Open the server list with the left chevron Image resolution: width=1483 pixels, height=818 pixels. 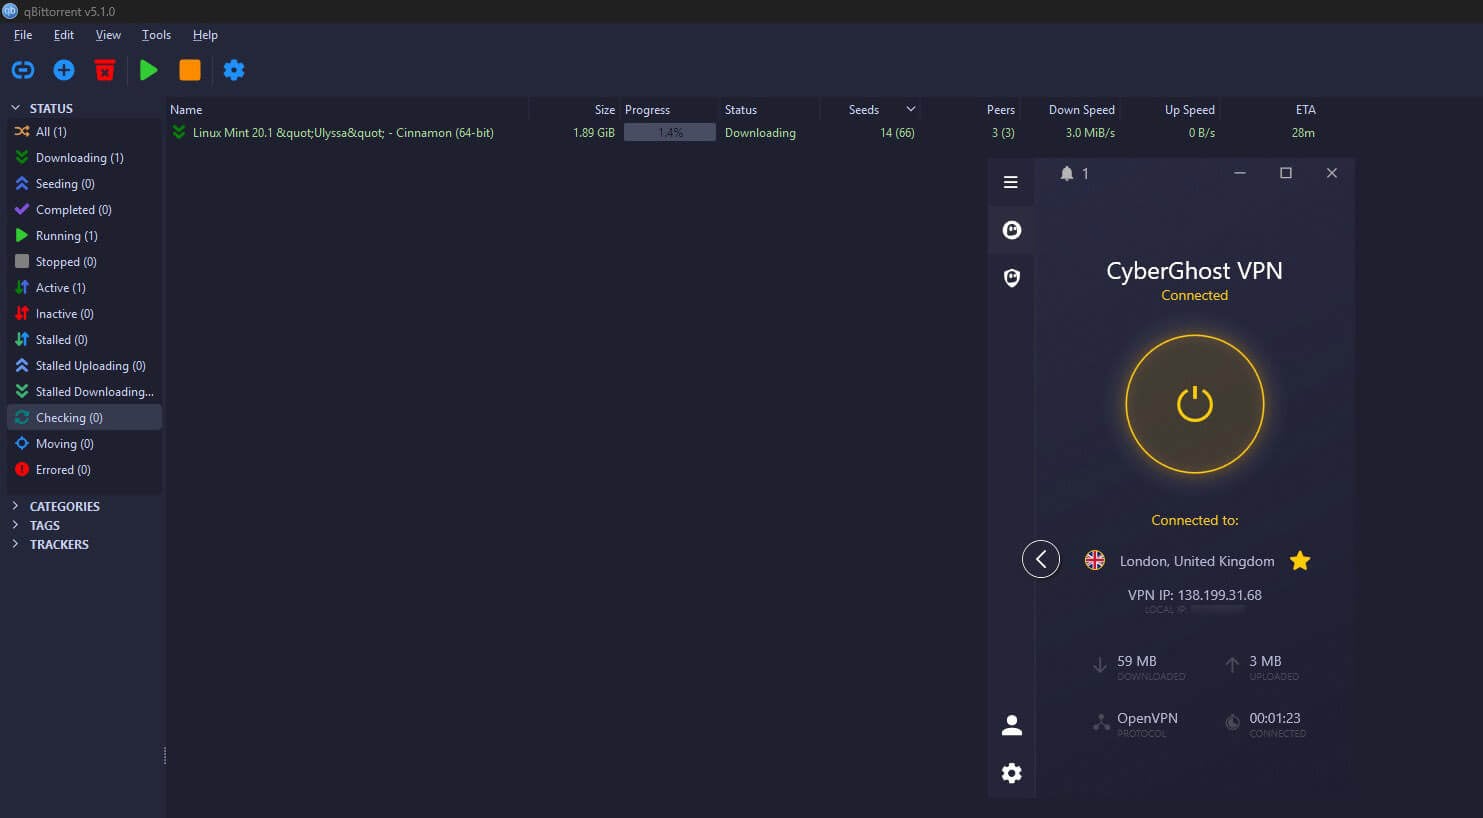pyautogui.click(x=1041, y=559)
